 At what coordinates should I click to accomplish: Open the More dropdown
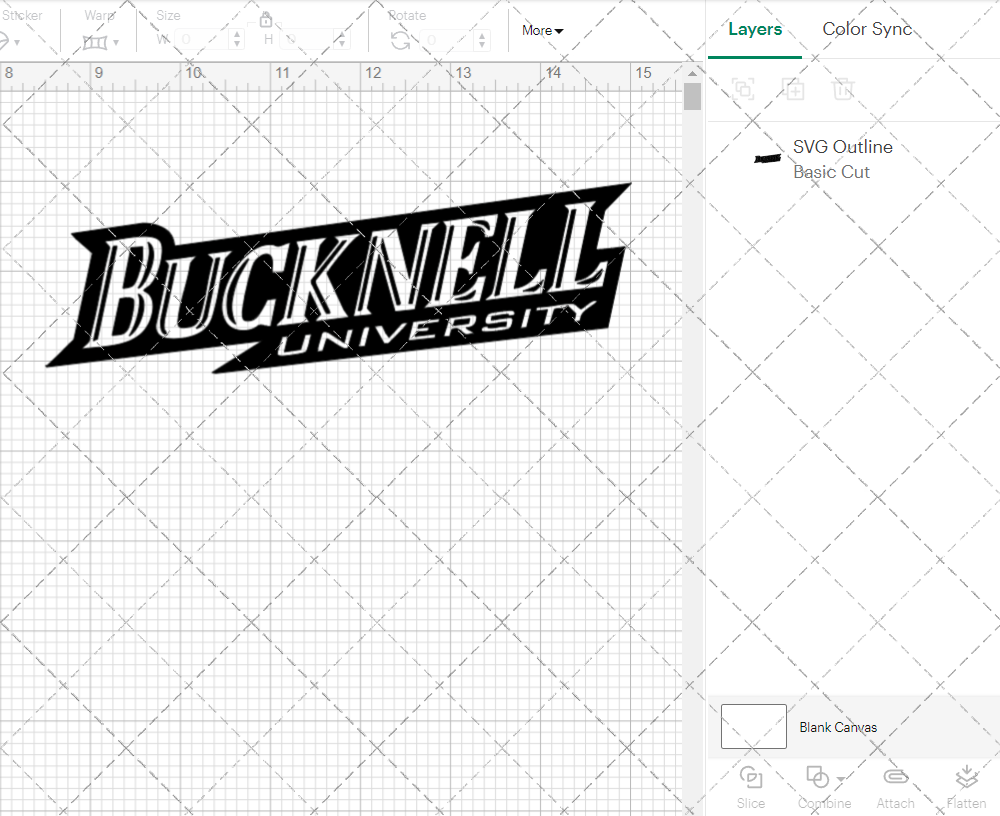tap(541, 30)
